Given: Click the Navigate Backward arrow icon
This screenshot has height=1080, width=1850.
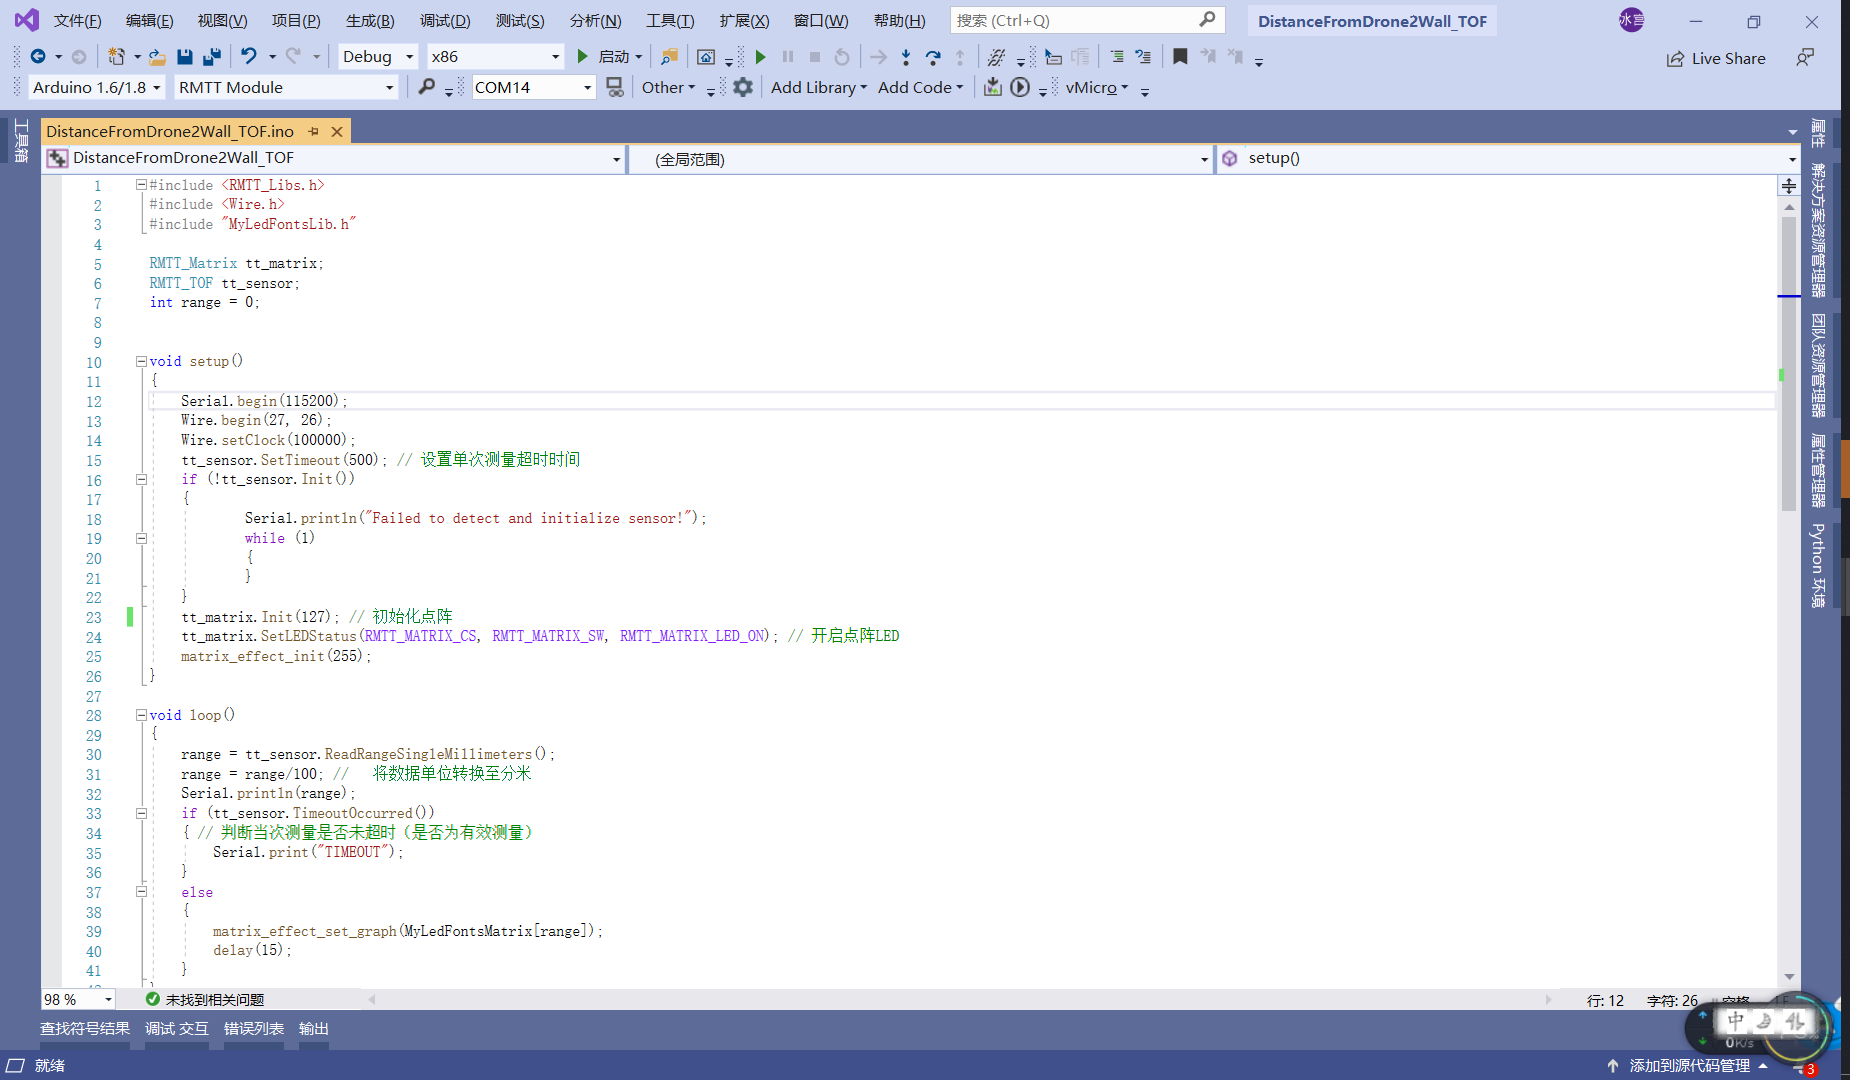Looking at the screenshot, I should point(38,57).
